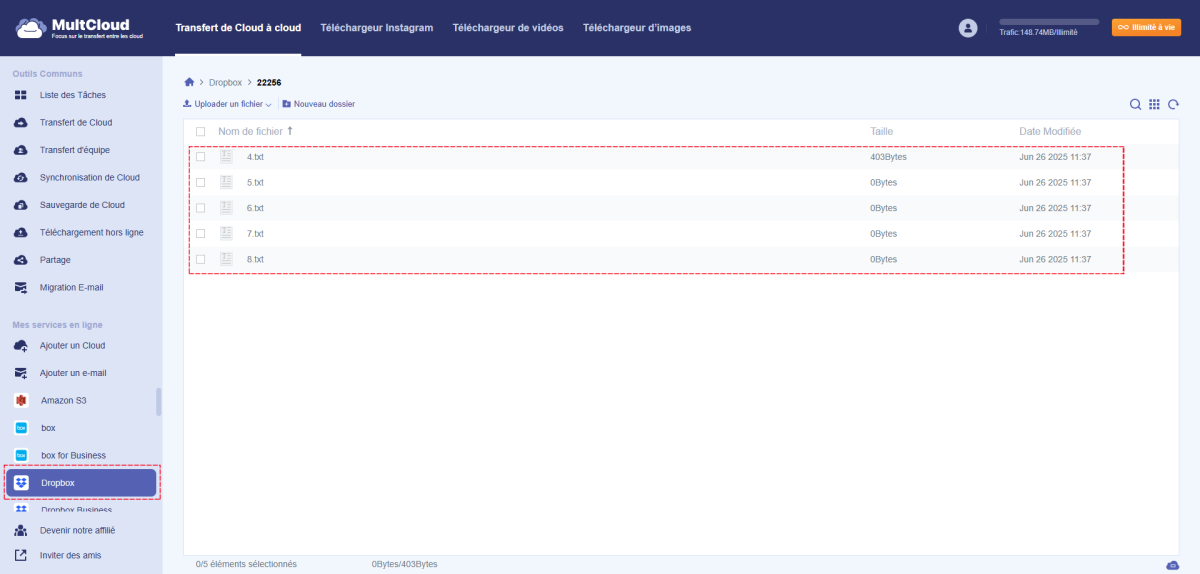Switch to Transfert de Cloud à cloud tab
1200x574 pixels.
tap(238, 28)
